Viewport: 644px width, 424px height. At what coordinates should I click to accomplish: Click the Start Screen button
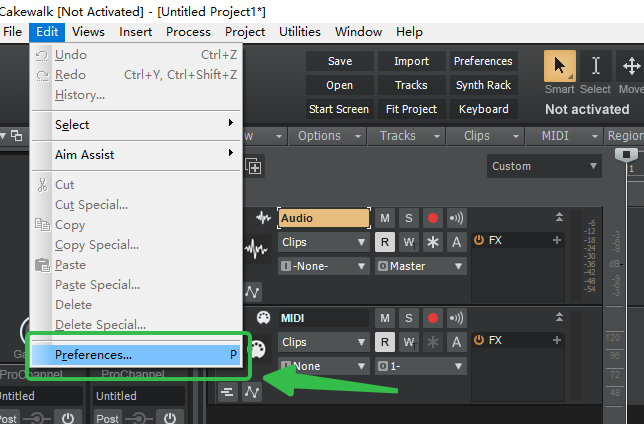click(340, 109)
